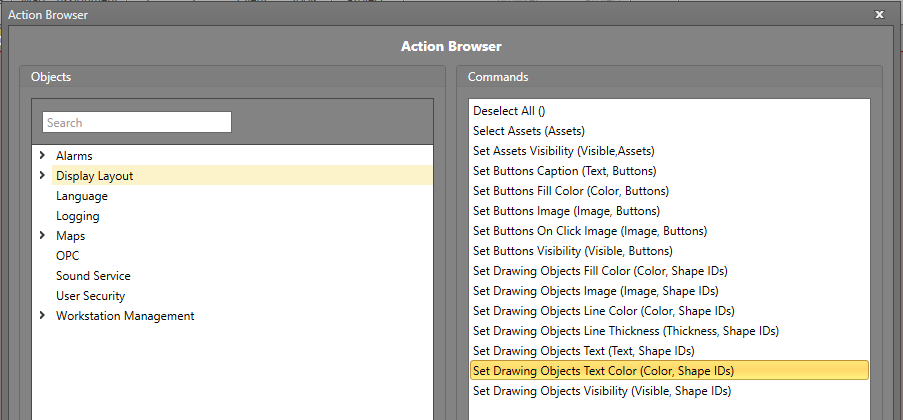Choose Set Drawing Objects Visibility command
Image resolution: width=903 pixels, height=420 pixels.
tap(601, 391)
